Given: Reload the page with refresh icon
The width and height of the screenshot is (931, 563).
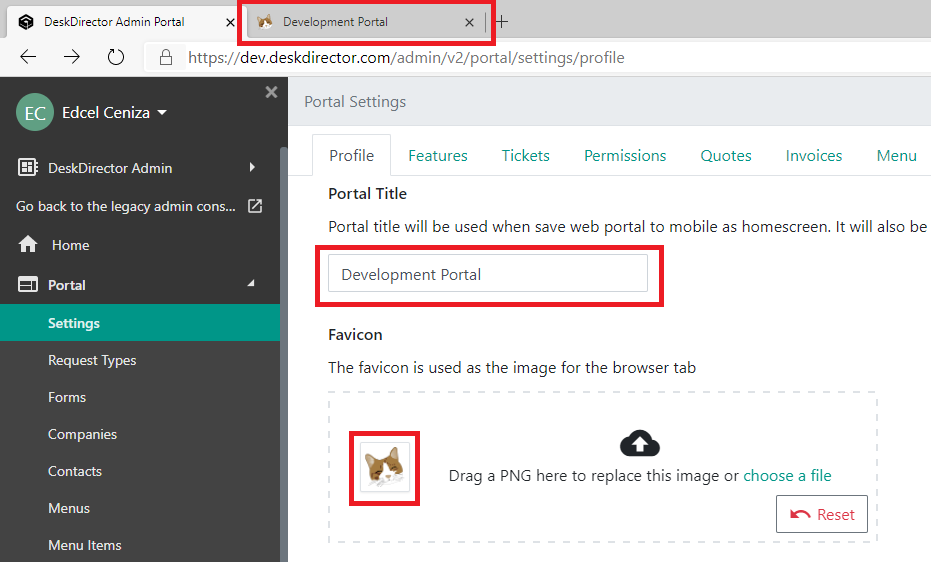Looking at the screenshot, I should point(116,57).
